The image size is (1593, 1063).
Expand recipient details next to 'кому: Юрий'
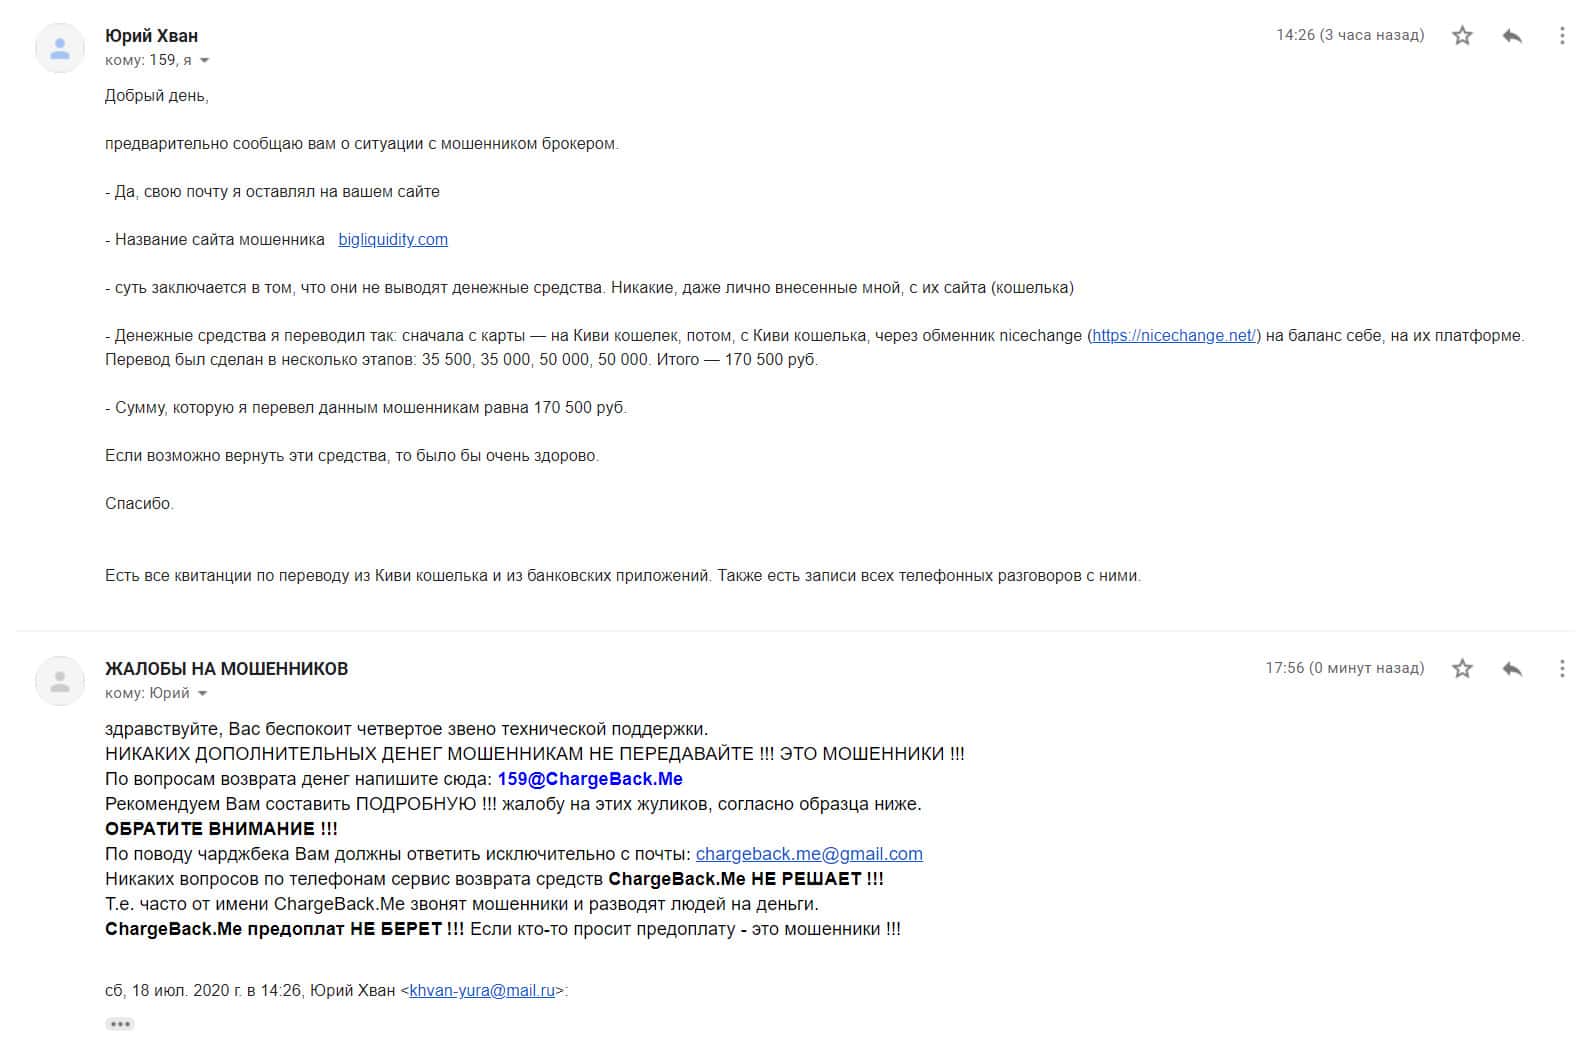[x=202, y=694]
